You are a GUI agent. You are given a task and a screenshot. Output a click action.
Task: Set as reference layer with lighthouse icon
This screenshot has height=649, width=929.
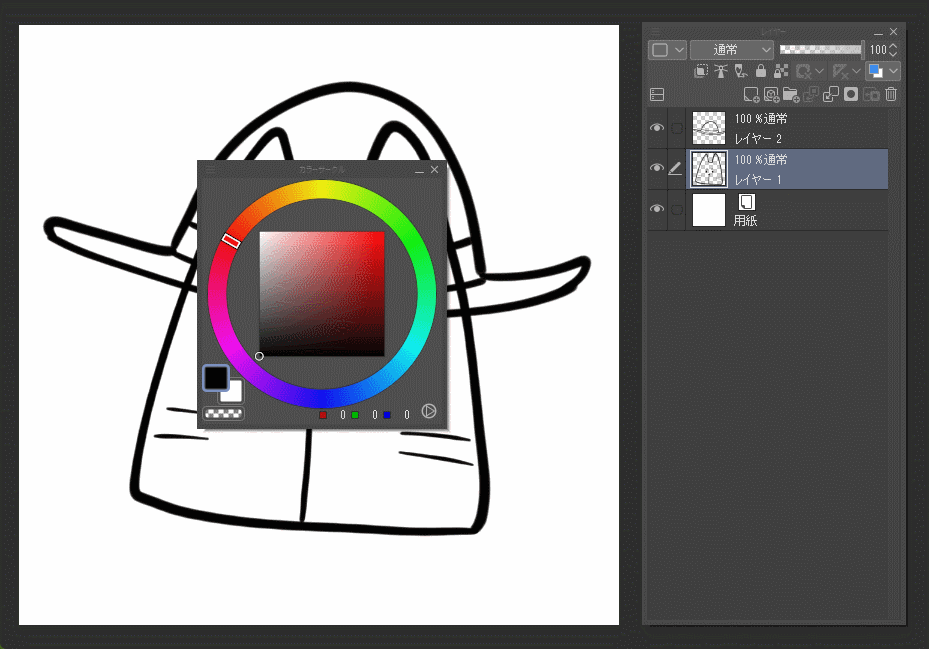pos(720,71)
